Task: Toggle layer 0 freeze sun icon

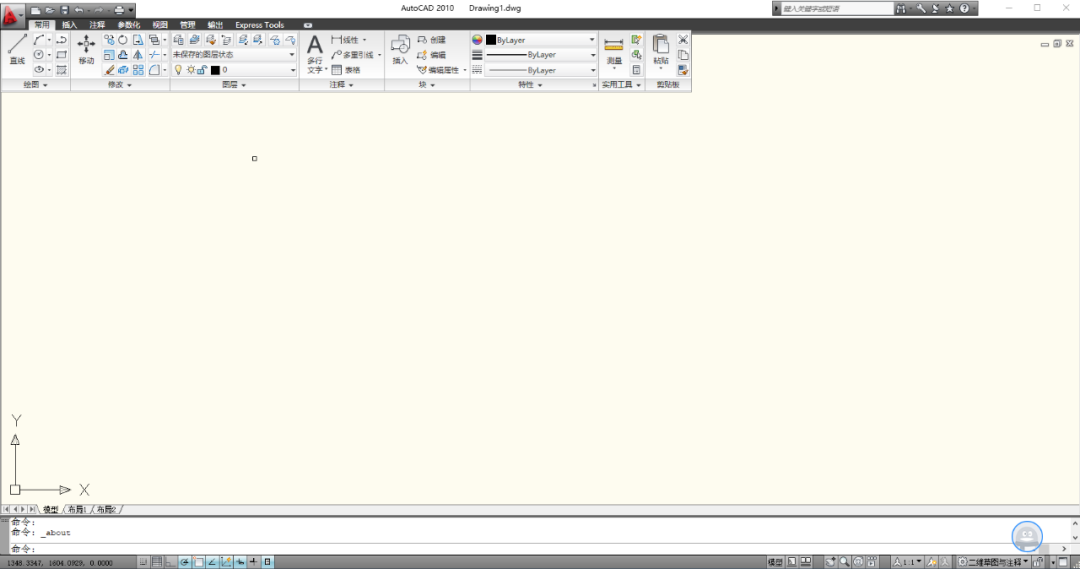Action: (191, 70)
